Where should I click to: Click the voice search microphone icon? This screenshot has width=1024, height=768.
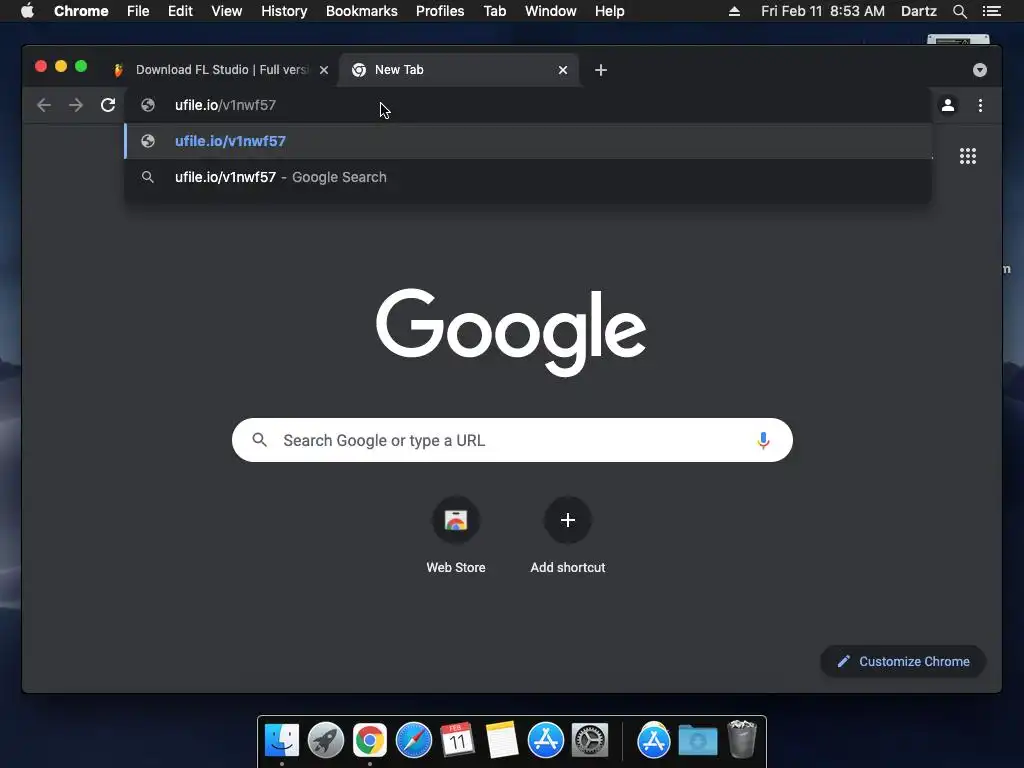763,440
